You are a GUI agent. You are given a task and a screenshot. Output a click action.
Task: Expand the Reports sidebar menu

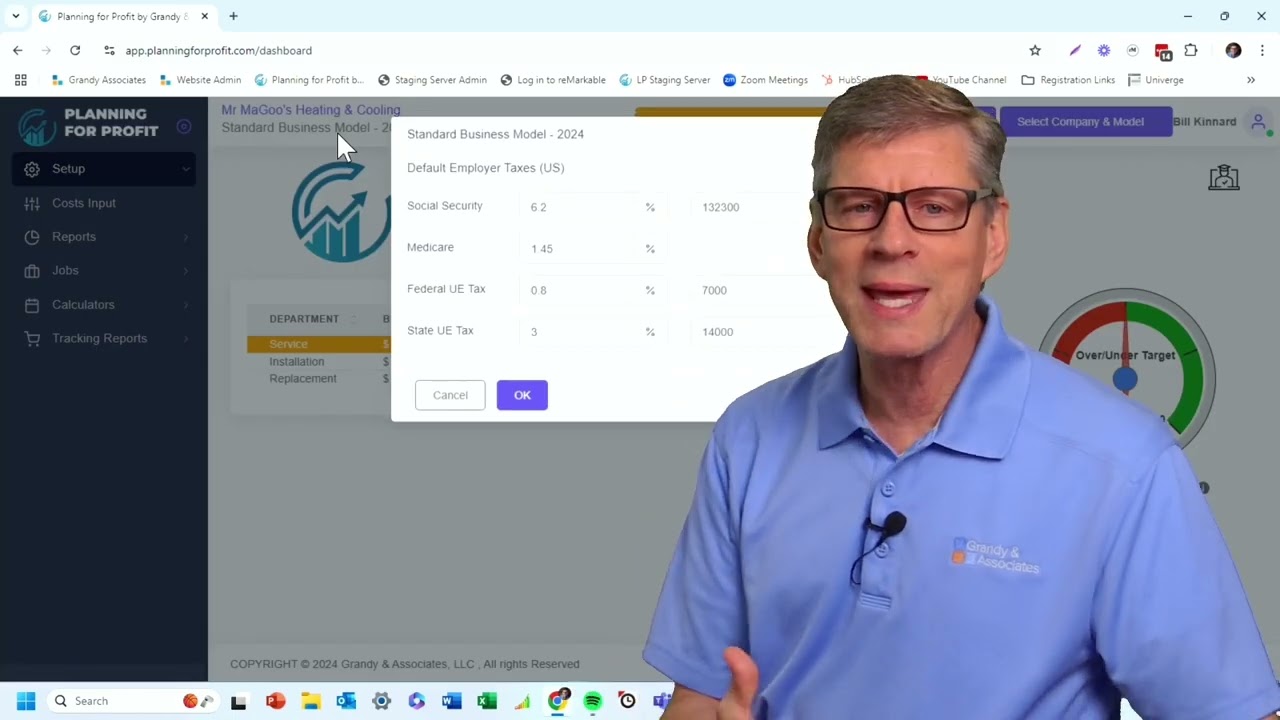tap(104, 237)
